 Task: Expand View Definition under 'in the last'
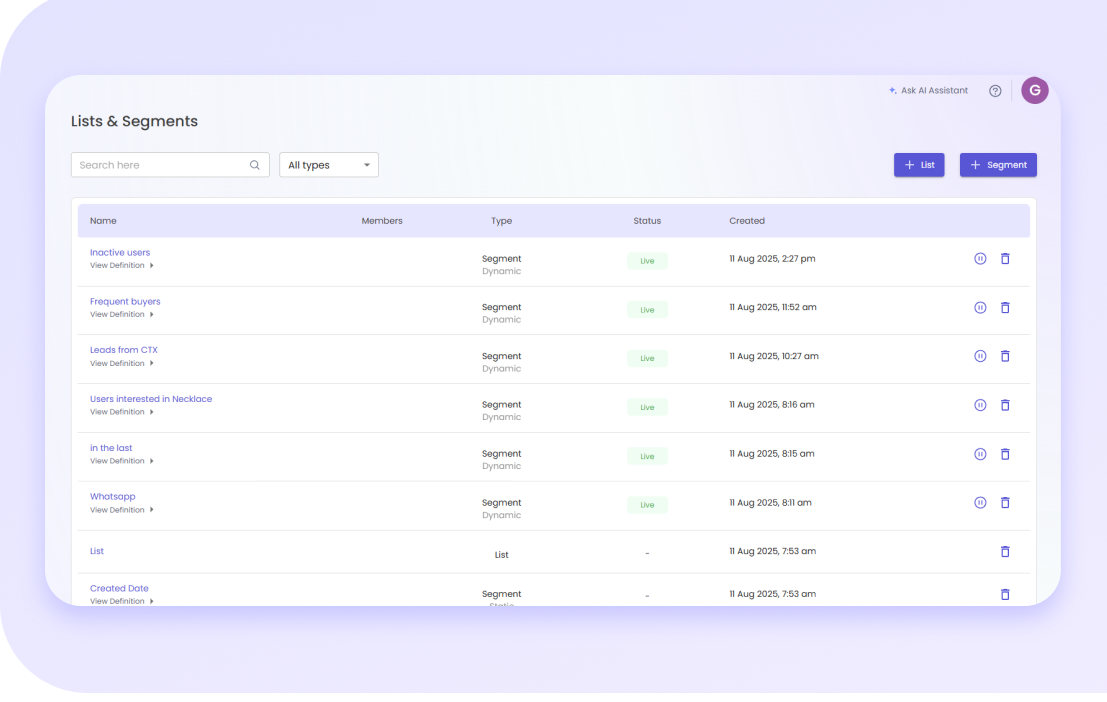pyautogui.click(x=121, y=460)
